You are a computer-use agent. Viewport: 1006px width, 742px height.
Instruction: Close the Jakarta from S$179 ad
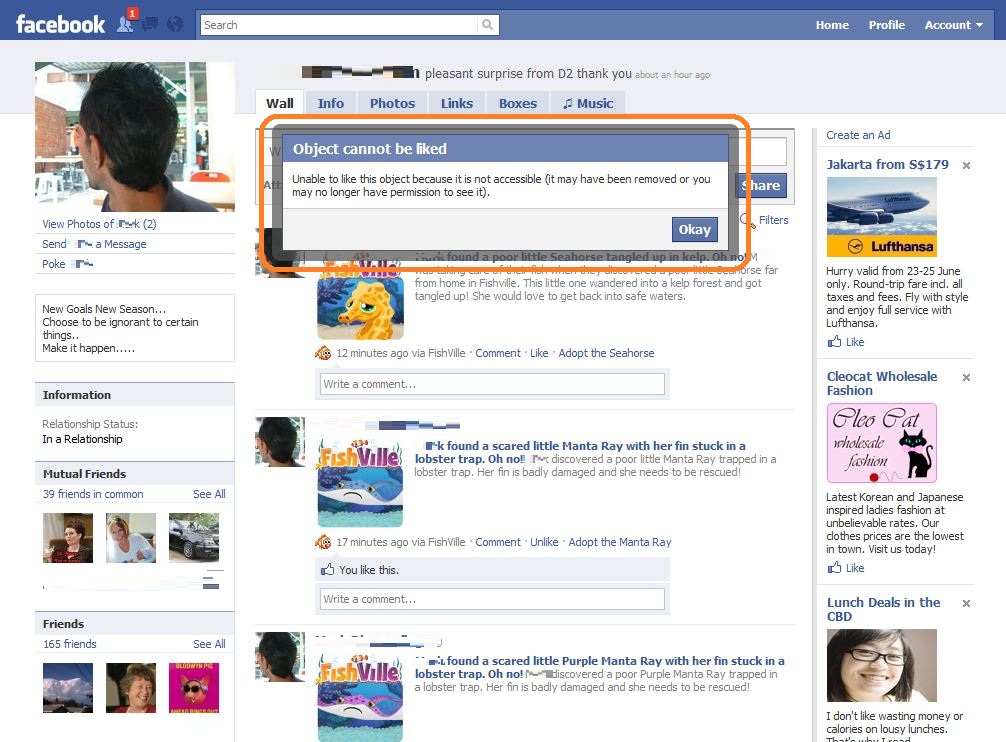coord(966,165)
